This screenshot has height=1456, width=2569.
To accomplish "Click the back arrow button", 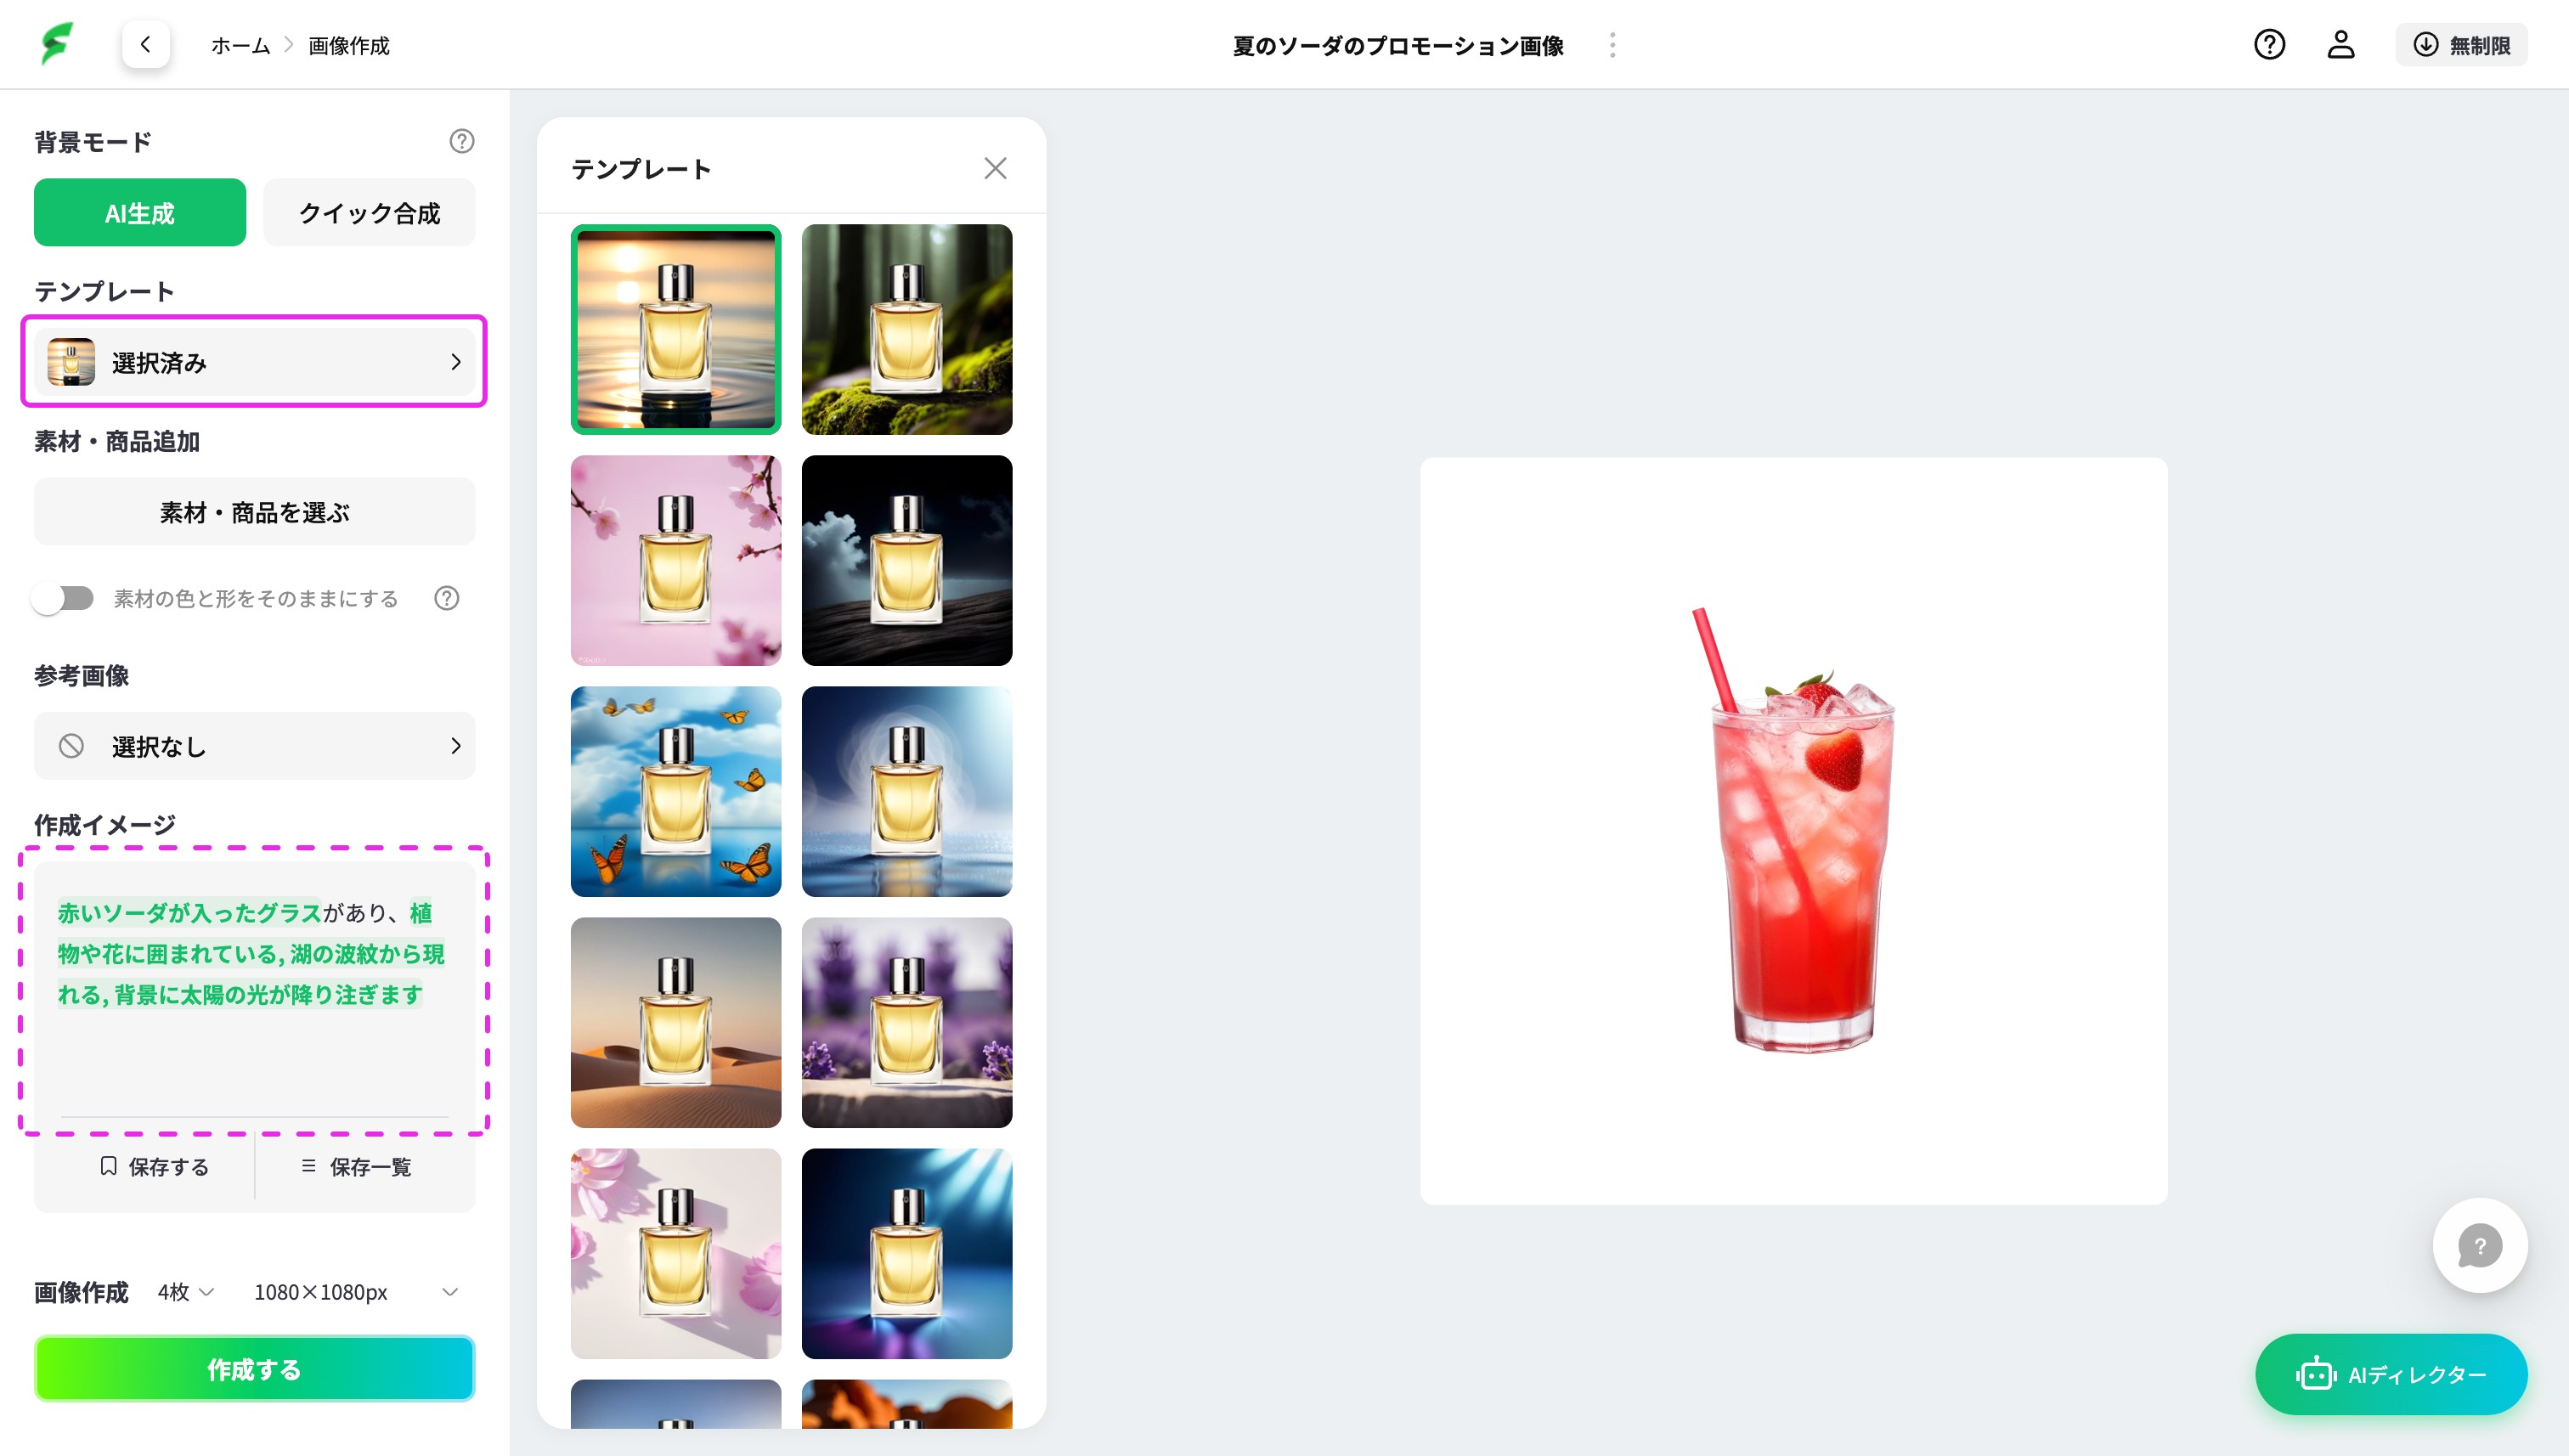I will pyautogui.click(x=146, y=44).
